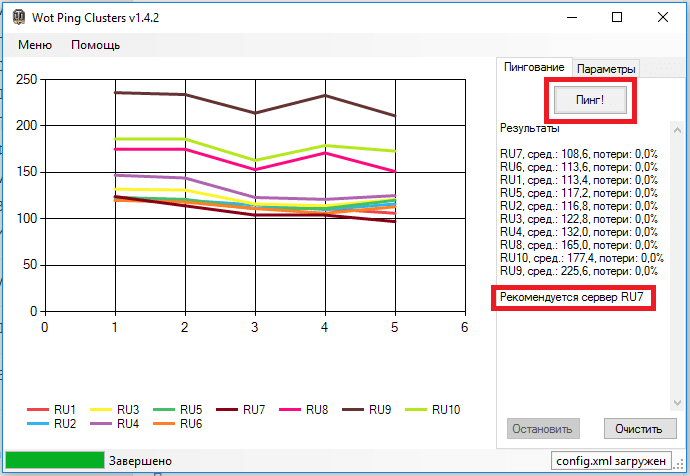
Task: Click the results scrollbar up arrow
Action: click(677, 129)
